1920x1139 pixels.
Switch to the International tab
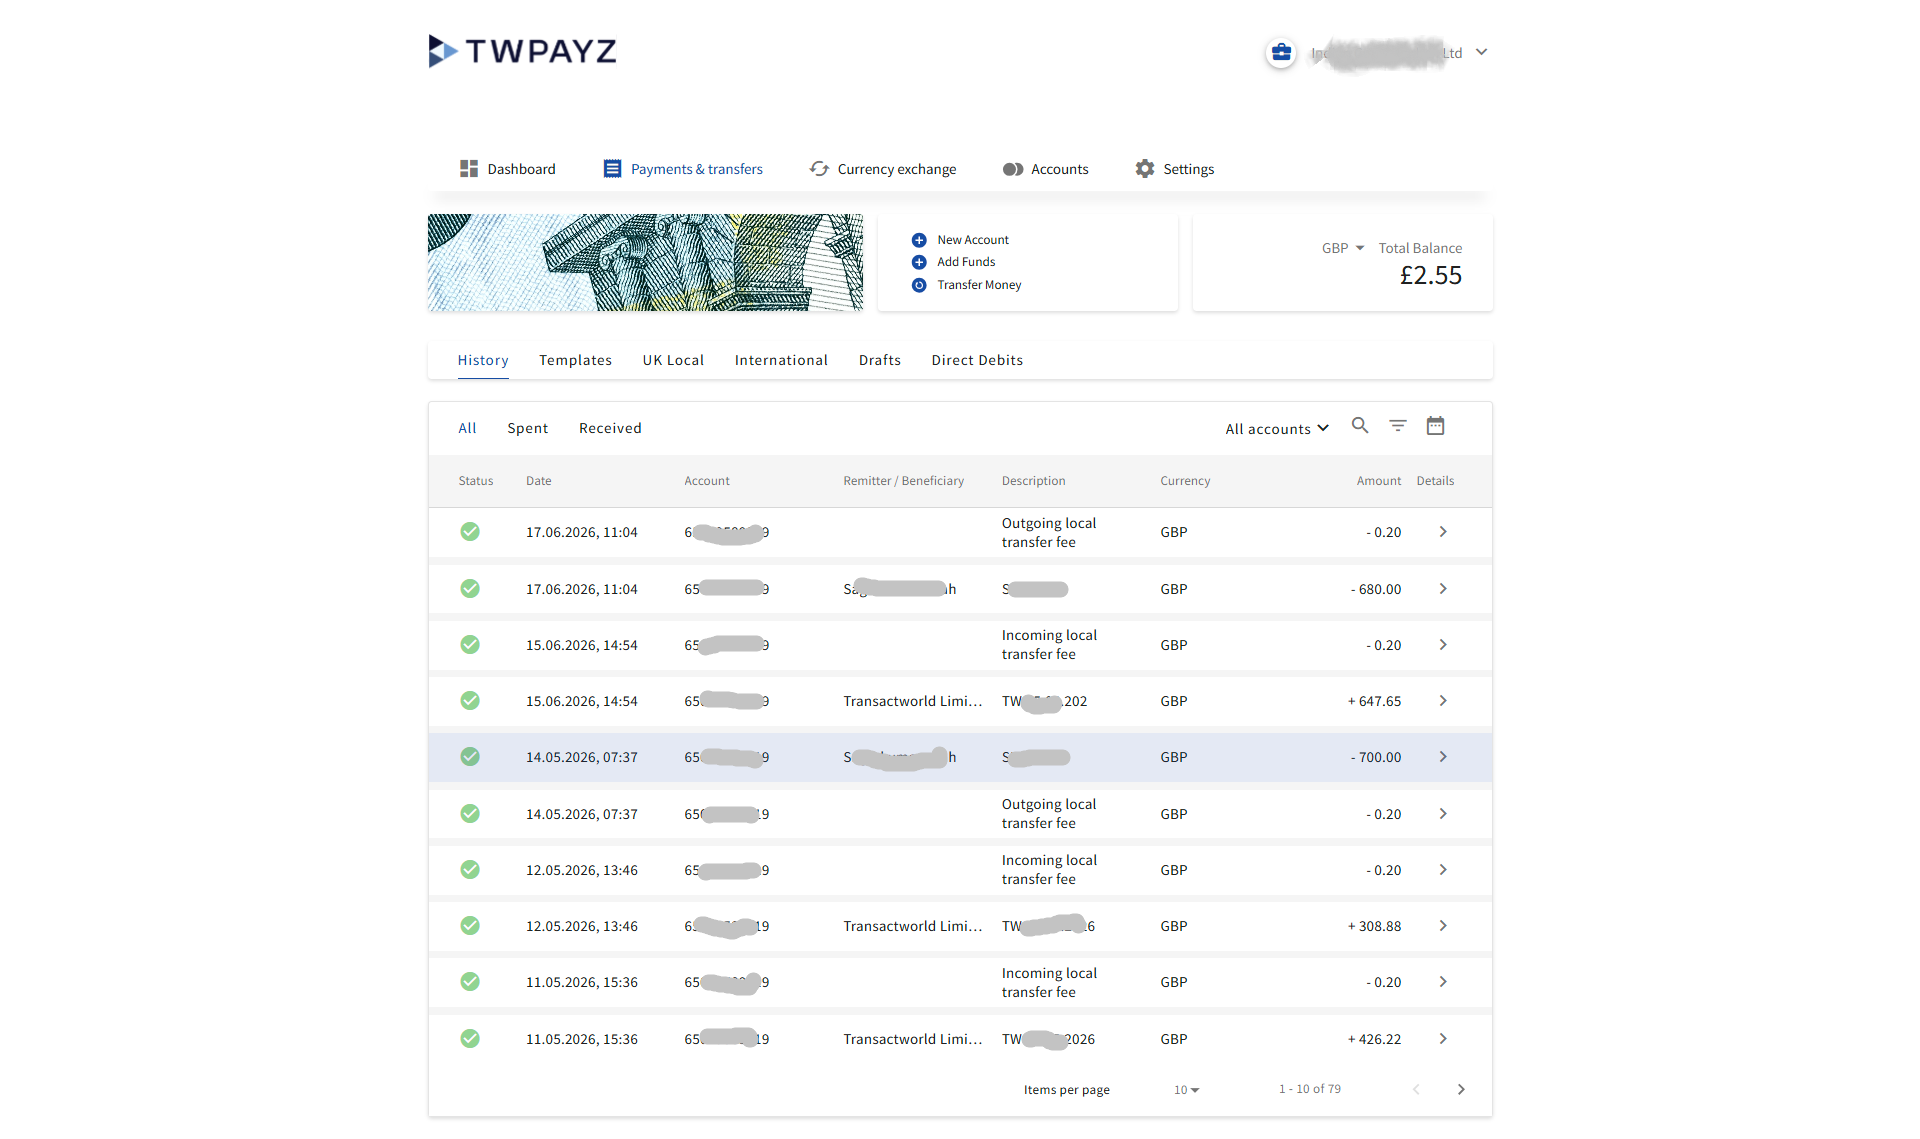(x=781, y=360)
